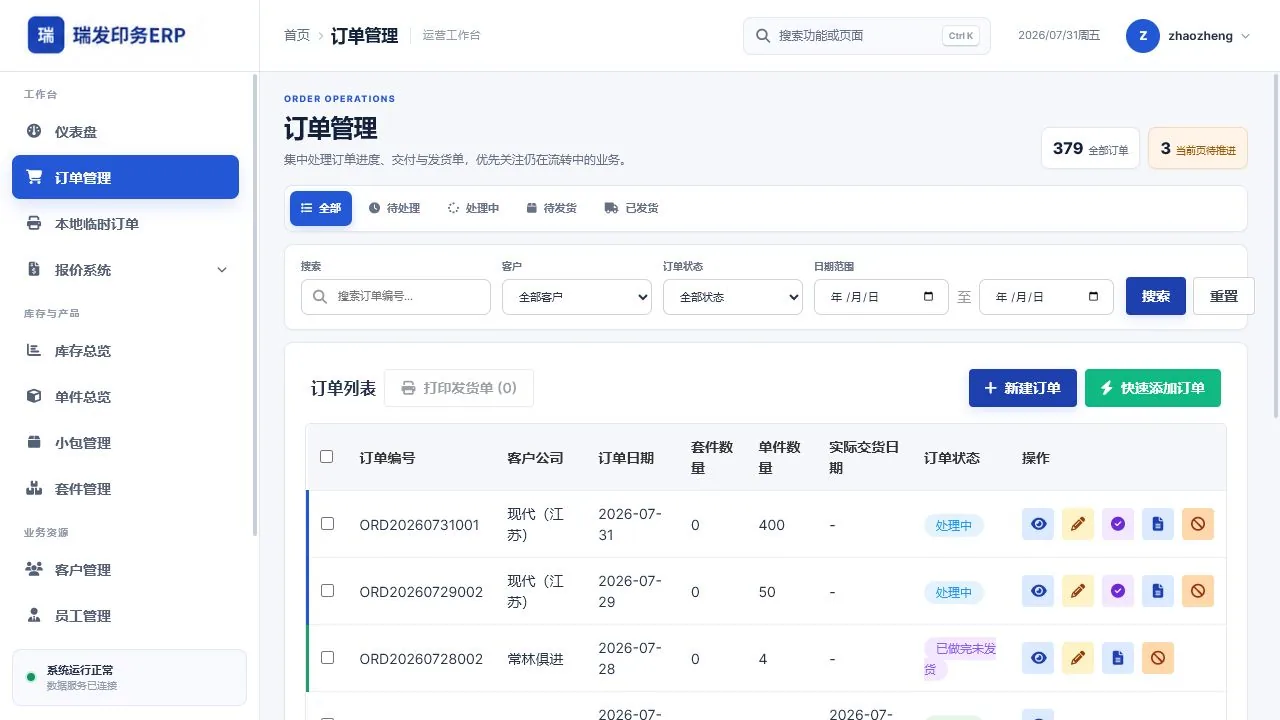Switch to the 全部 tab
This screenshot has width=1280, height=720.
coord(321,208)
